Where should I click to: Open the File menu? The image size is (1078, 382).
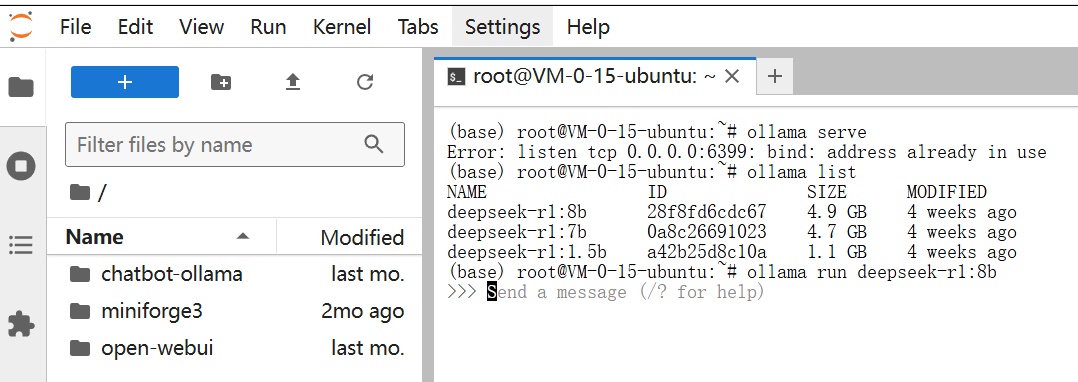[76, 27]
